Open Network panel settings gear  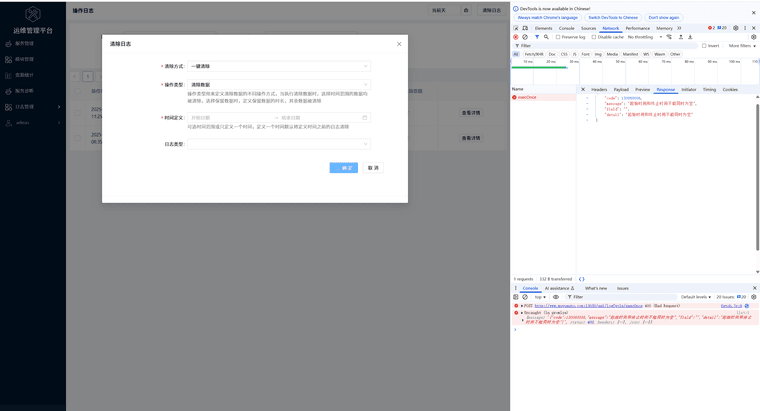754,37
